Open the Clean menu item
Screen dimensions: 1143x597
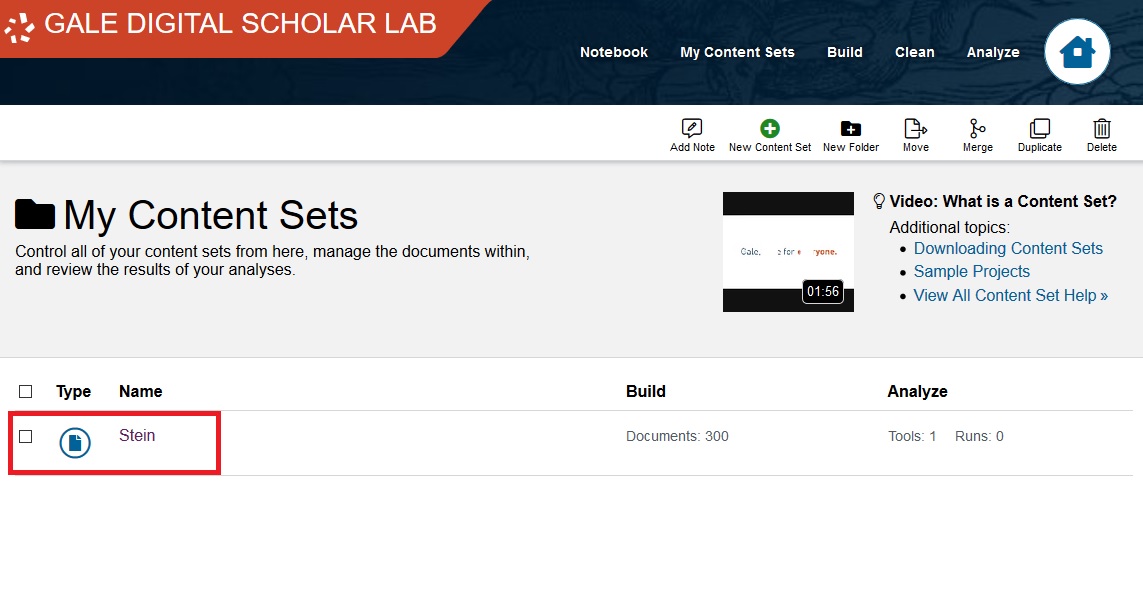click(x=914, y=52)
